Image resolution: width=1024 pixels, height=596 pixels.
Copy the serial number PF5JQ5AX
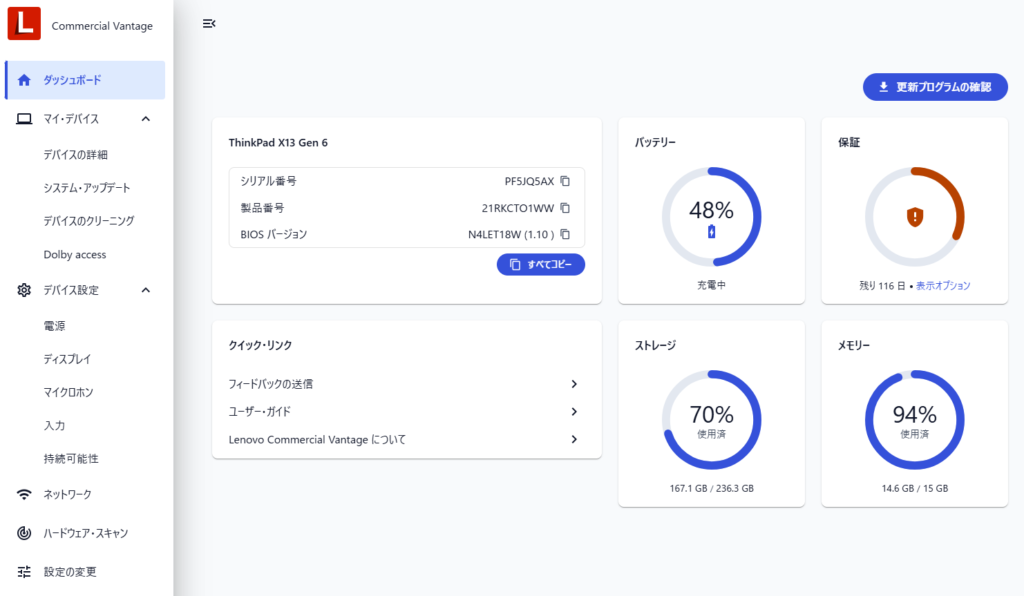pyautogui.click(x=565, y=181)
